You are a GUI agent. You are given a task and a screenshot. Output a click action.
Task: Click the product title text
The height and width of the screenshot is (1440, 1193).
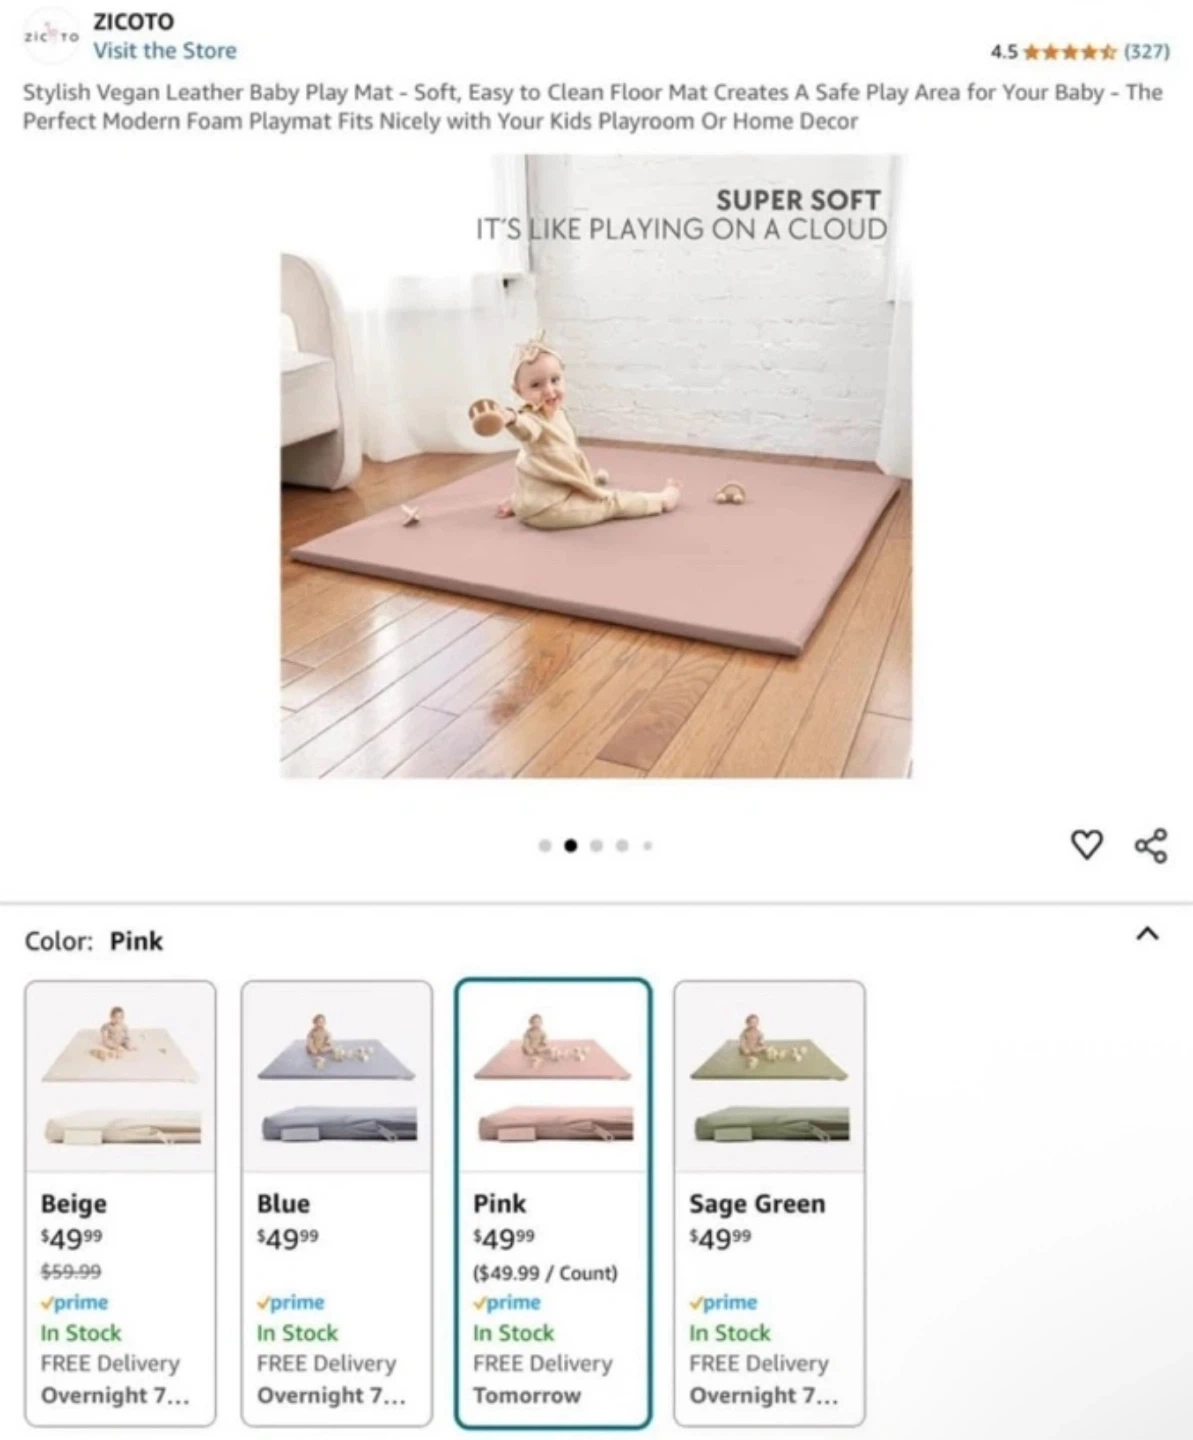click(x=593, y=106)
